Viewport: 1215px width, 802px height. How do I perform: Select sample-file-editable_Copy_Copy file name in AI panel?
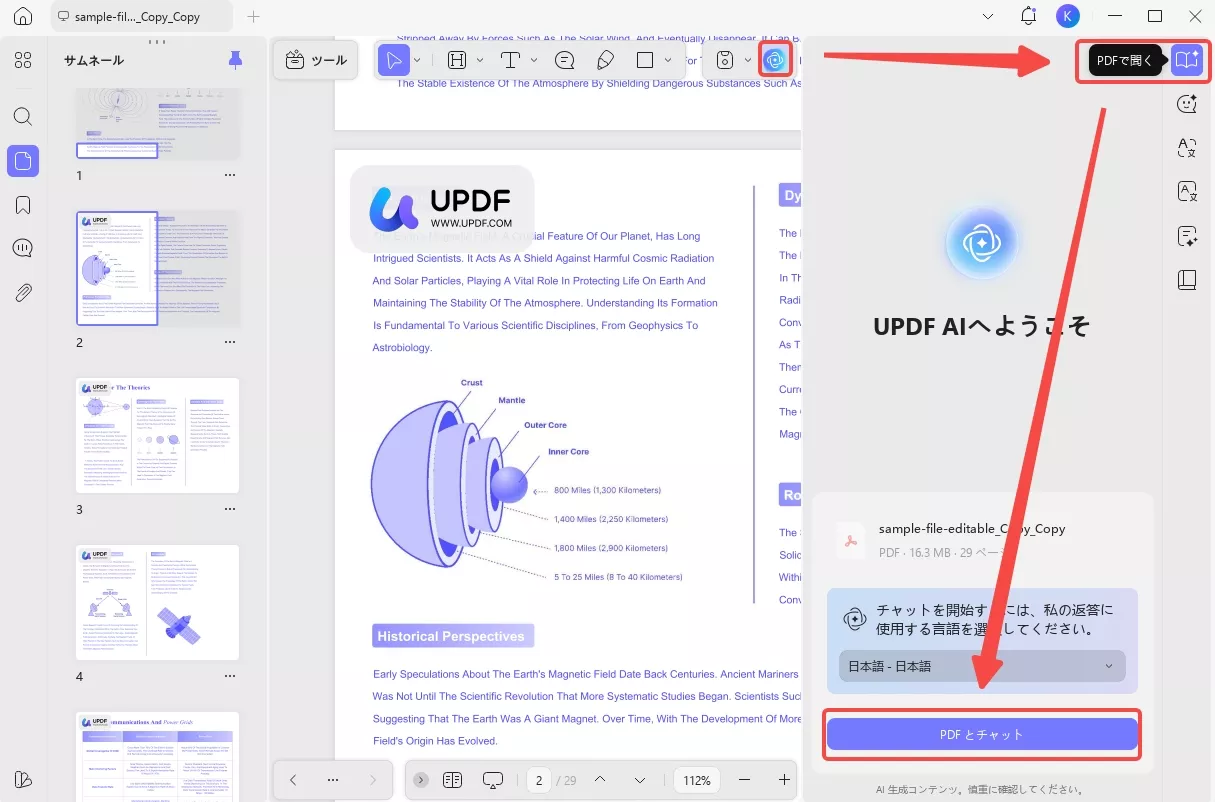(x=972, y=529)
